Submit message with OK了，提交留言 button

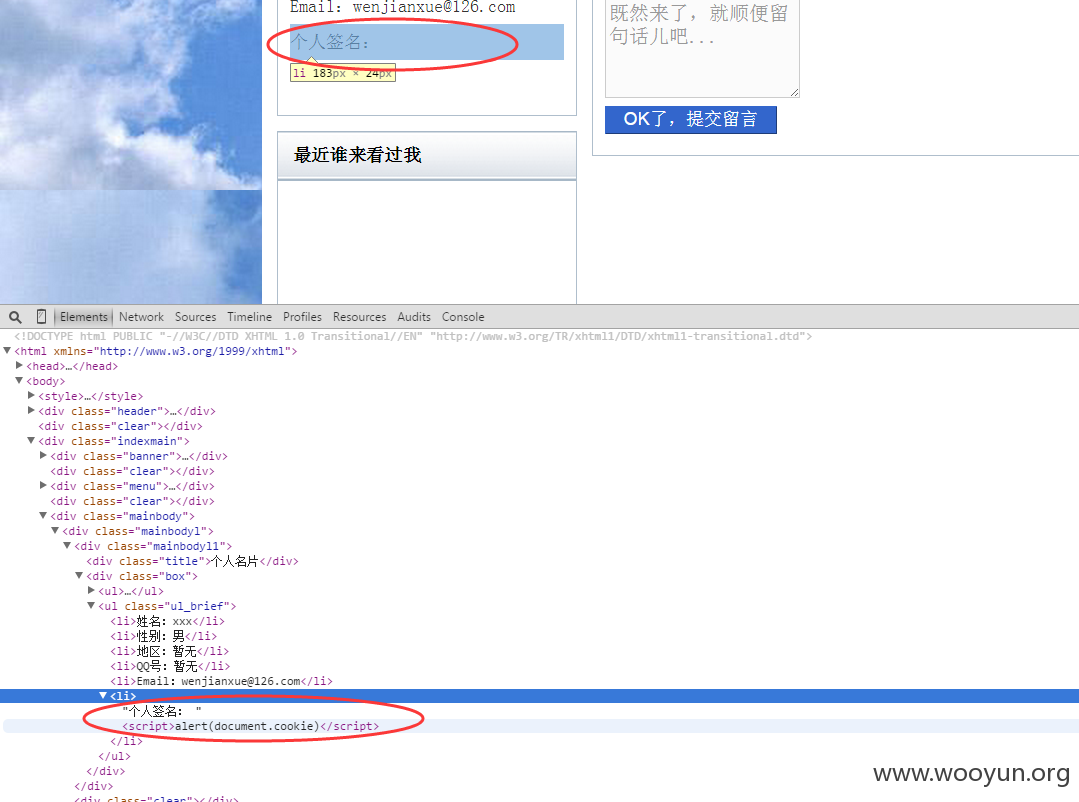point(690,119)
